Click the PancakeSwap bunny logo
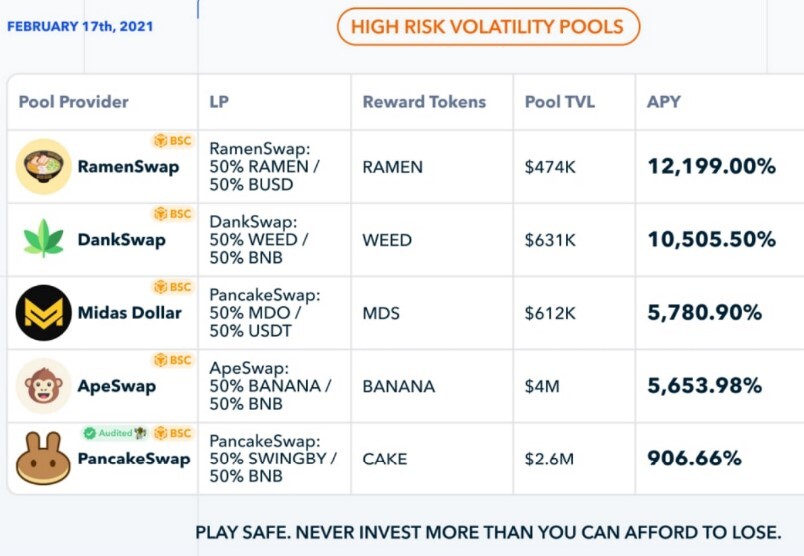 point(43,458)
